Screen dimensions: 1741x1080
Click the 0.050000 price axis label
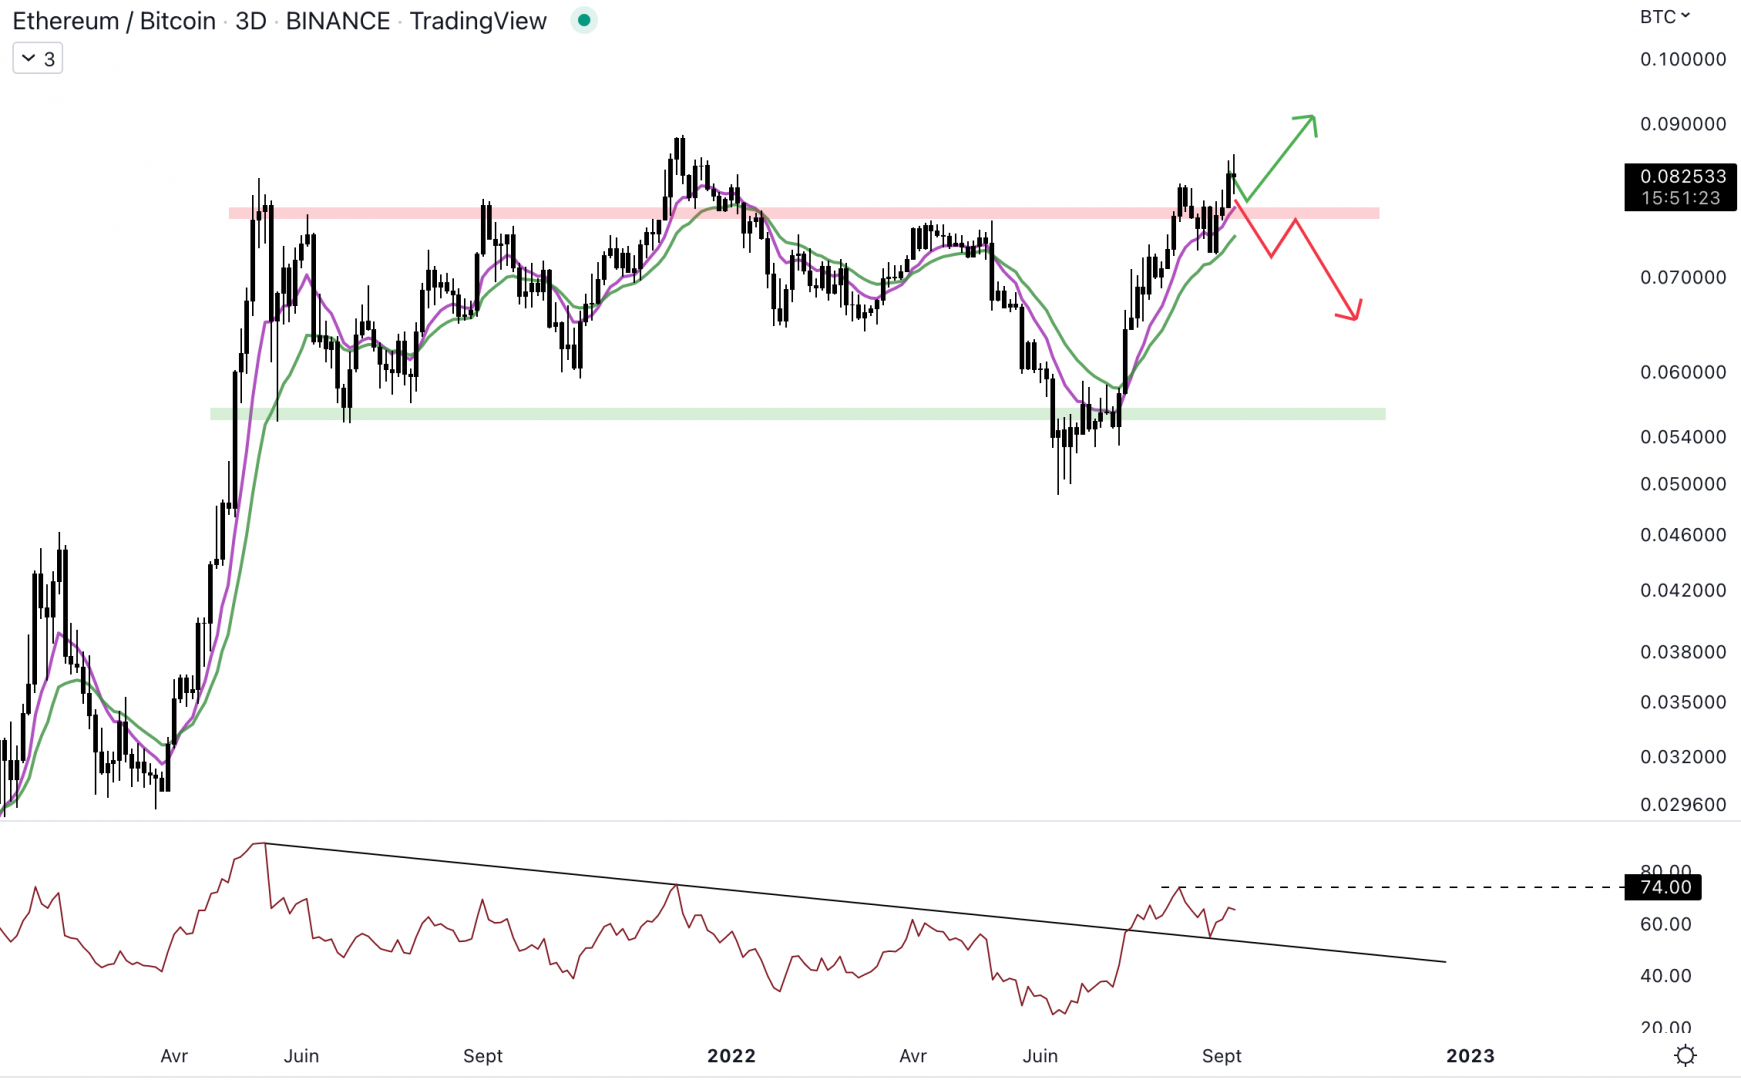pos(1683,484)
